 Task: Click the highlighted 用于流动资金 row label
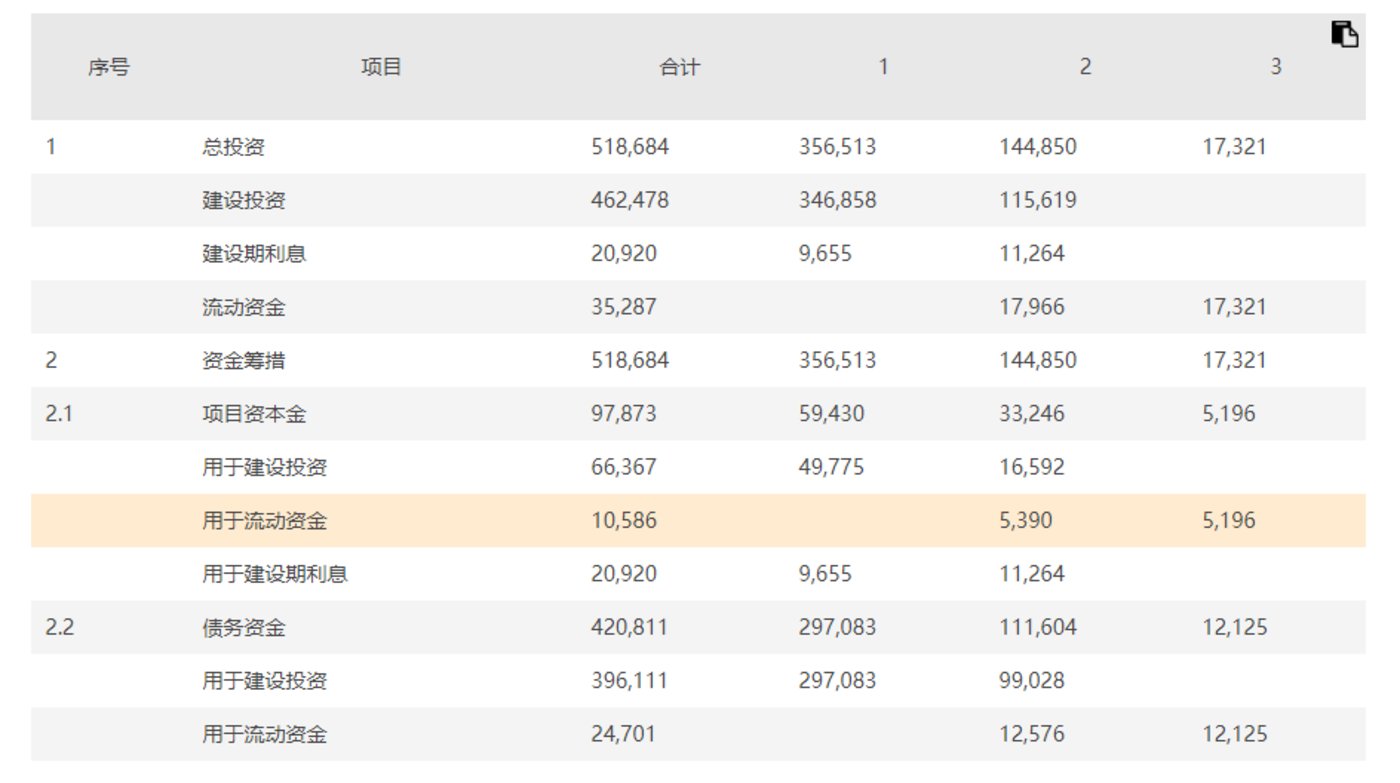point(264,521)
